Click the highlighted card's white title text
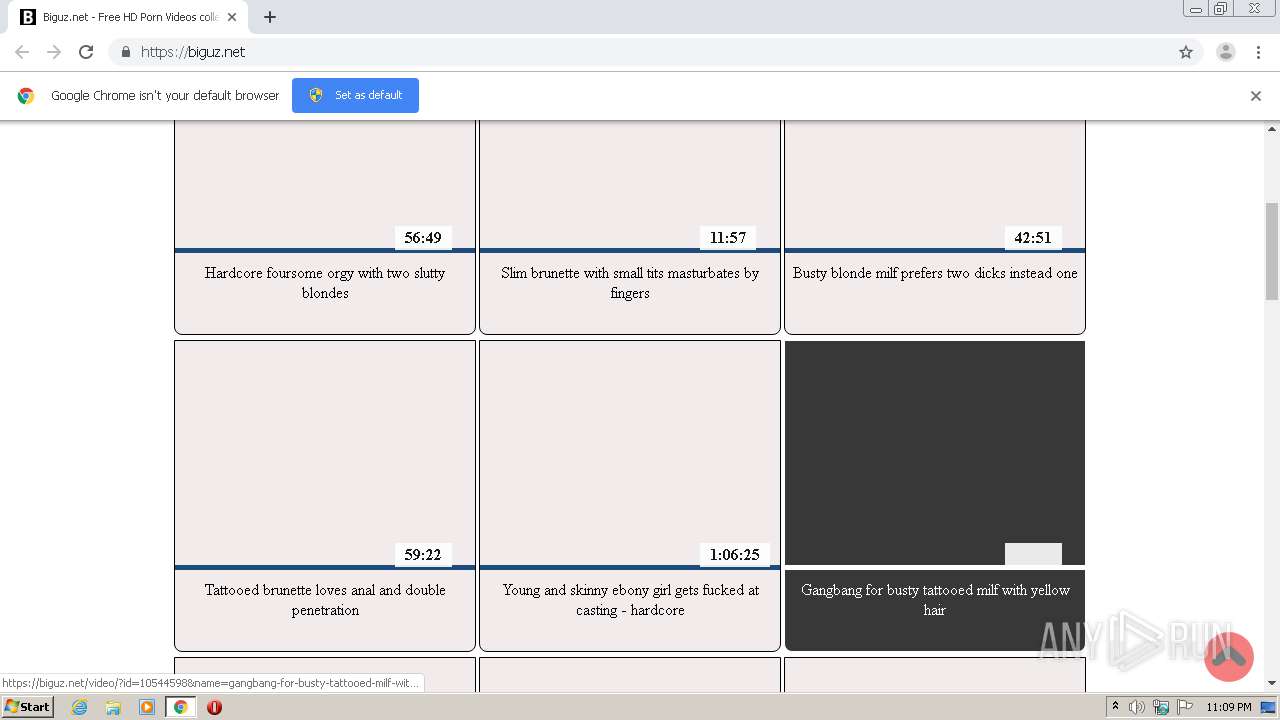1280x720 pixels. click(935, 600)
